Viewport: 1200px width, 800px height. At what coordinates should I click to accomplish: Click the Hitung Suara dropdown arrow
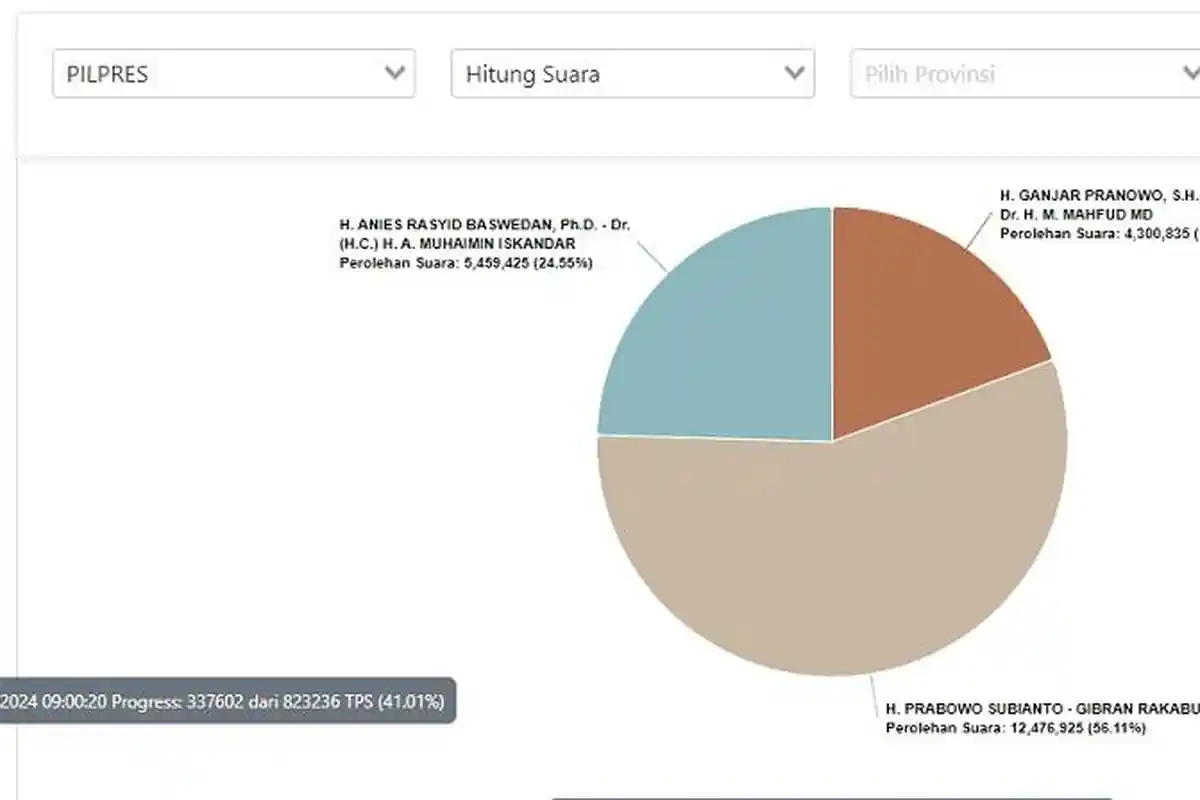[795, 73]
